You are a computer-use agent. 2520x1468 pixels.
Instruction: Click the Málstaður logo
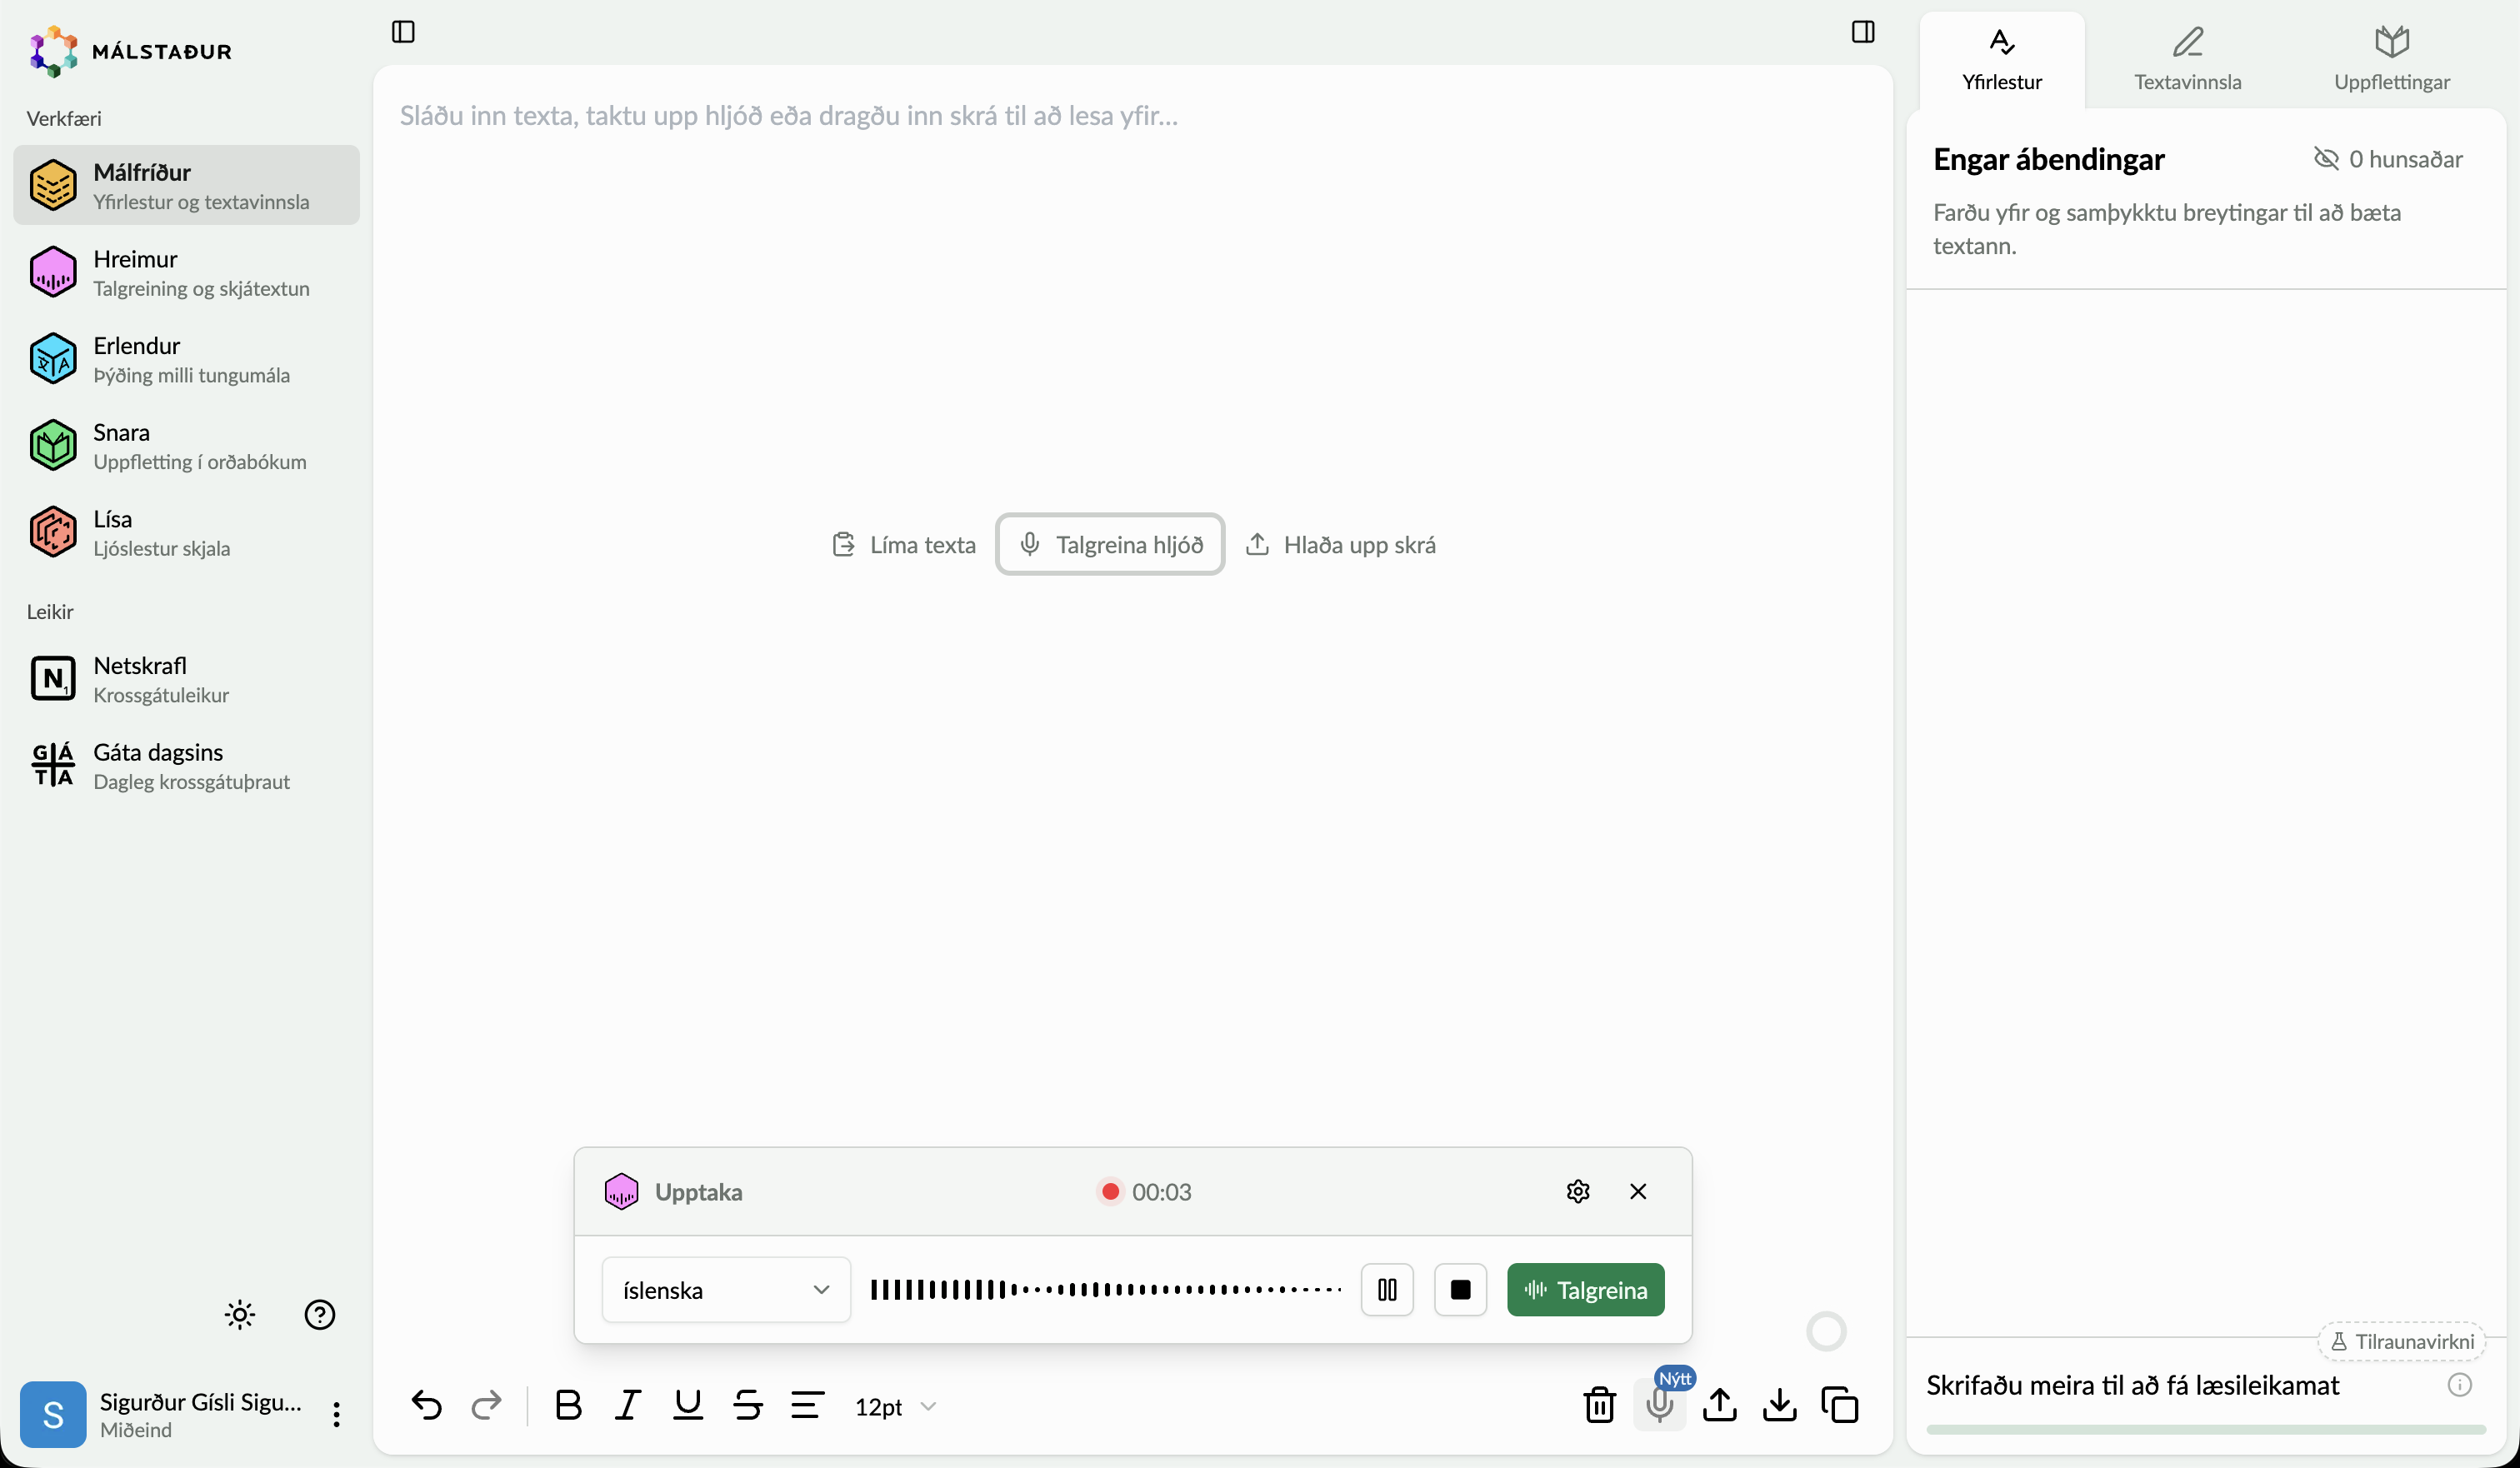point(131,51)
